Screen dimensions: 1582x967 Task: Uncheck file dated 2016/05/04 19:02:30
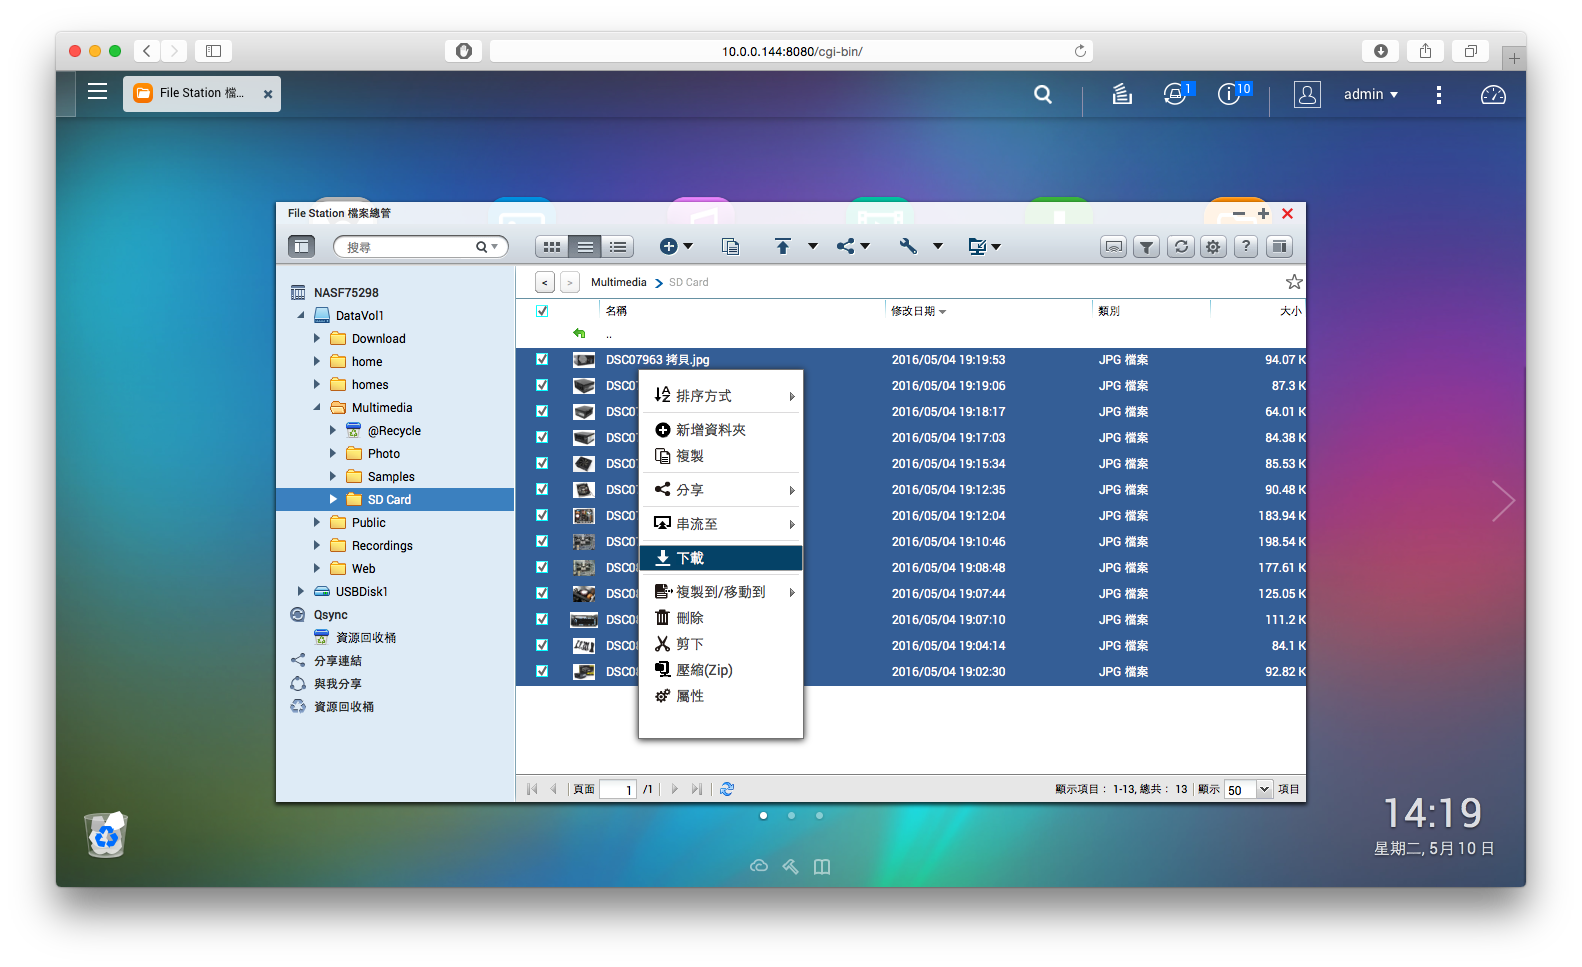point(542,672)
